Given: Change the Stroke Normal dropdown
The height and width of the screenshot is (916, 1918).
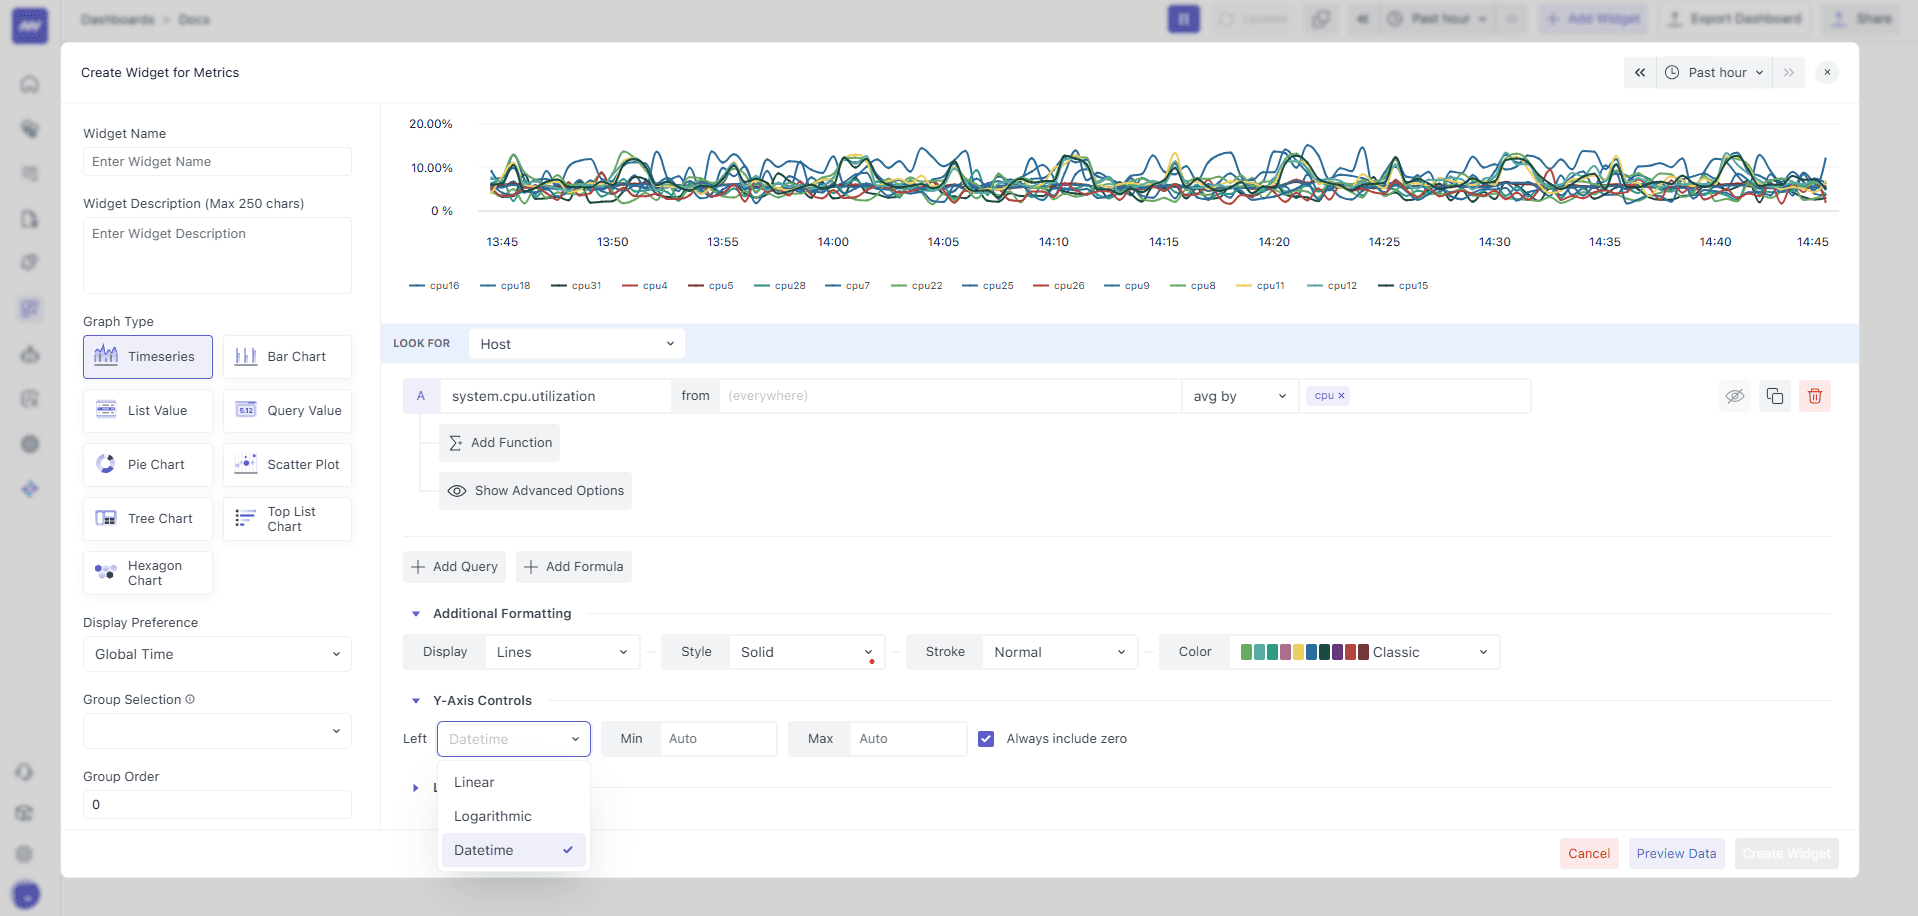Looking at the screenshot, I should (1060, 651).
